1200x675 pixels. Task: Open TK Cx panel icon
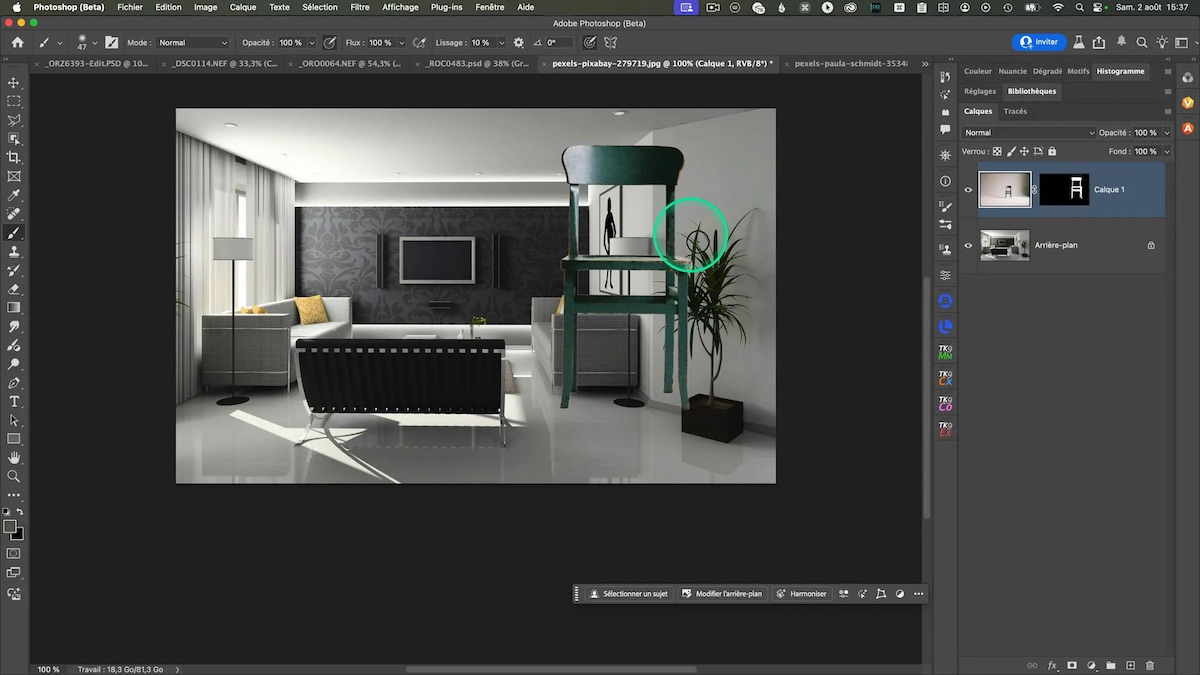click(x=945, y=378)
